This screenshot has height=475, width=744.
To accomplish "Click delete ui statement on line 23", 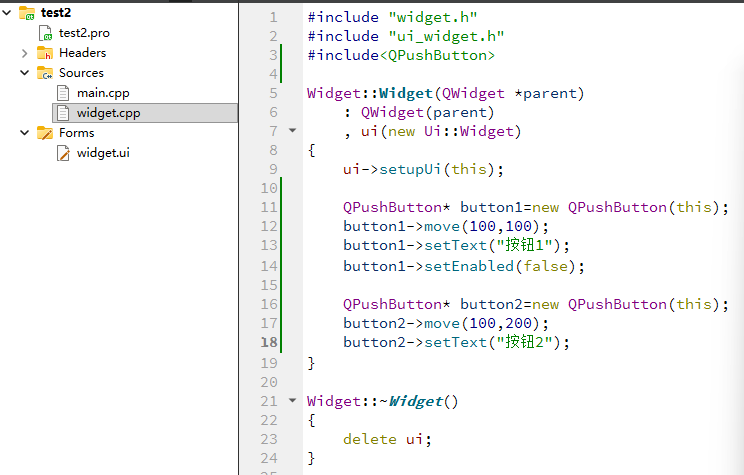I will click(x=387, y=439).
